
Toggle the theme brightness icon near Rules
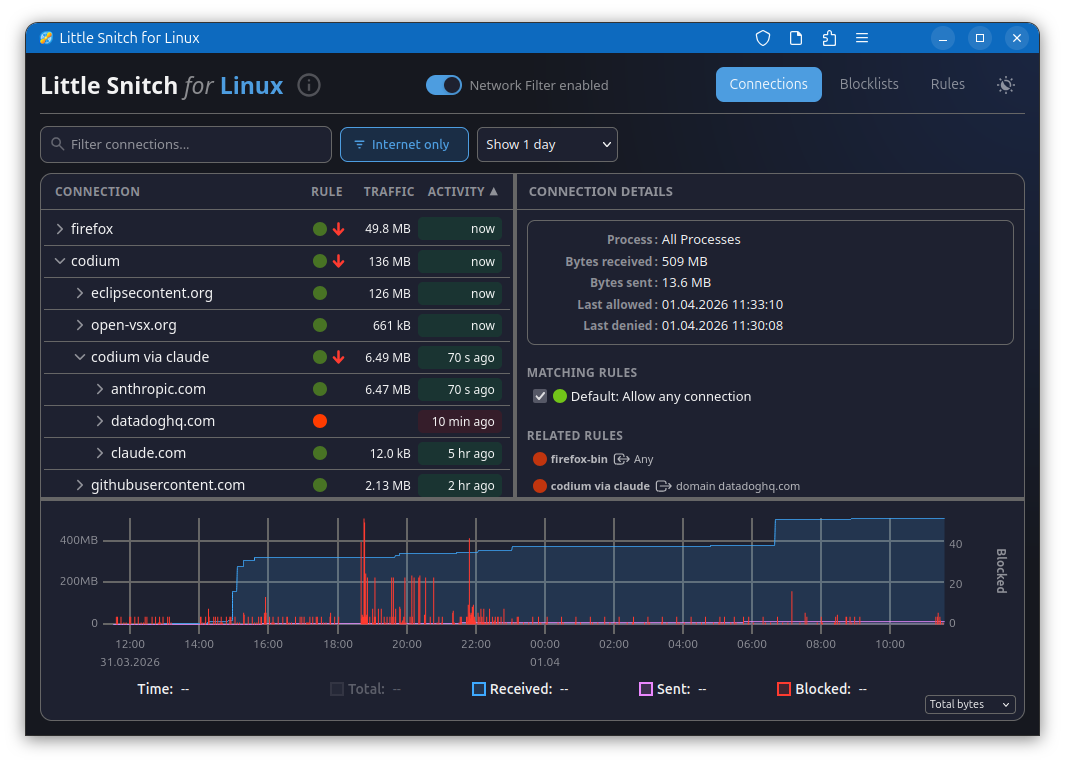coord(1005,85)
